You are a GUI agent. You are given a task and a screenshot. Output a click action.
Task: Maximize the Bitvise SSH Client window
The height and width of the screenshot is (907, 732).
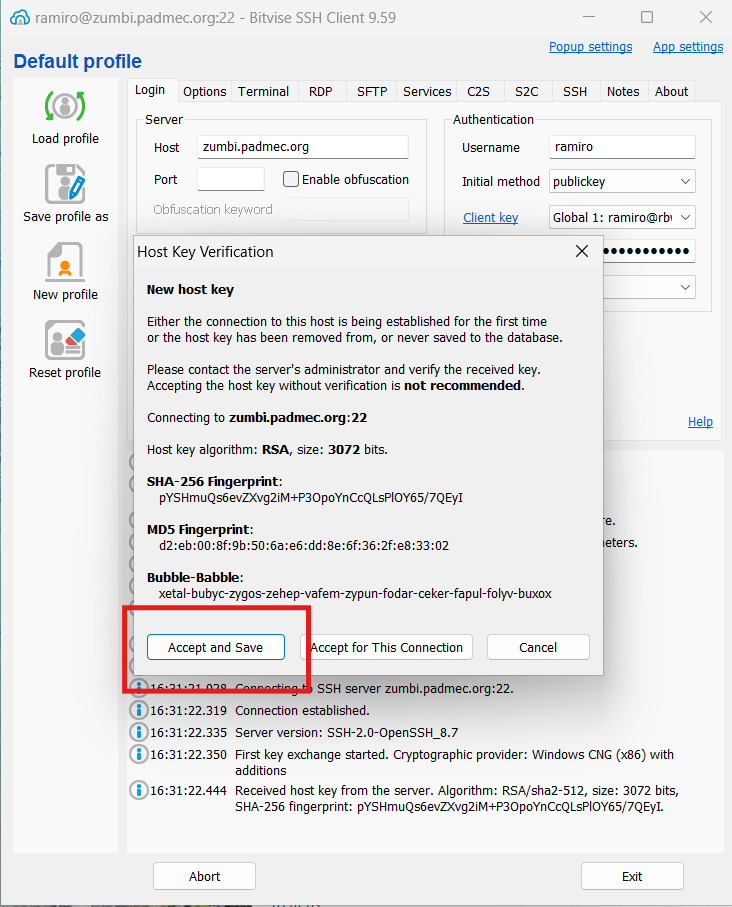tap(647, 17)
